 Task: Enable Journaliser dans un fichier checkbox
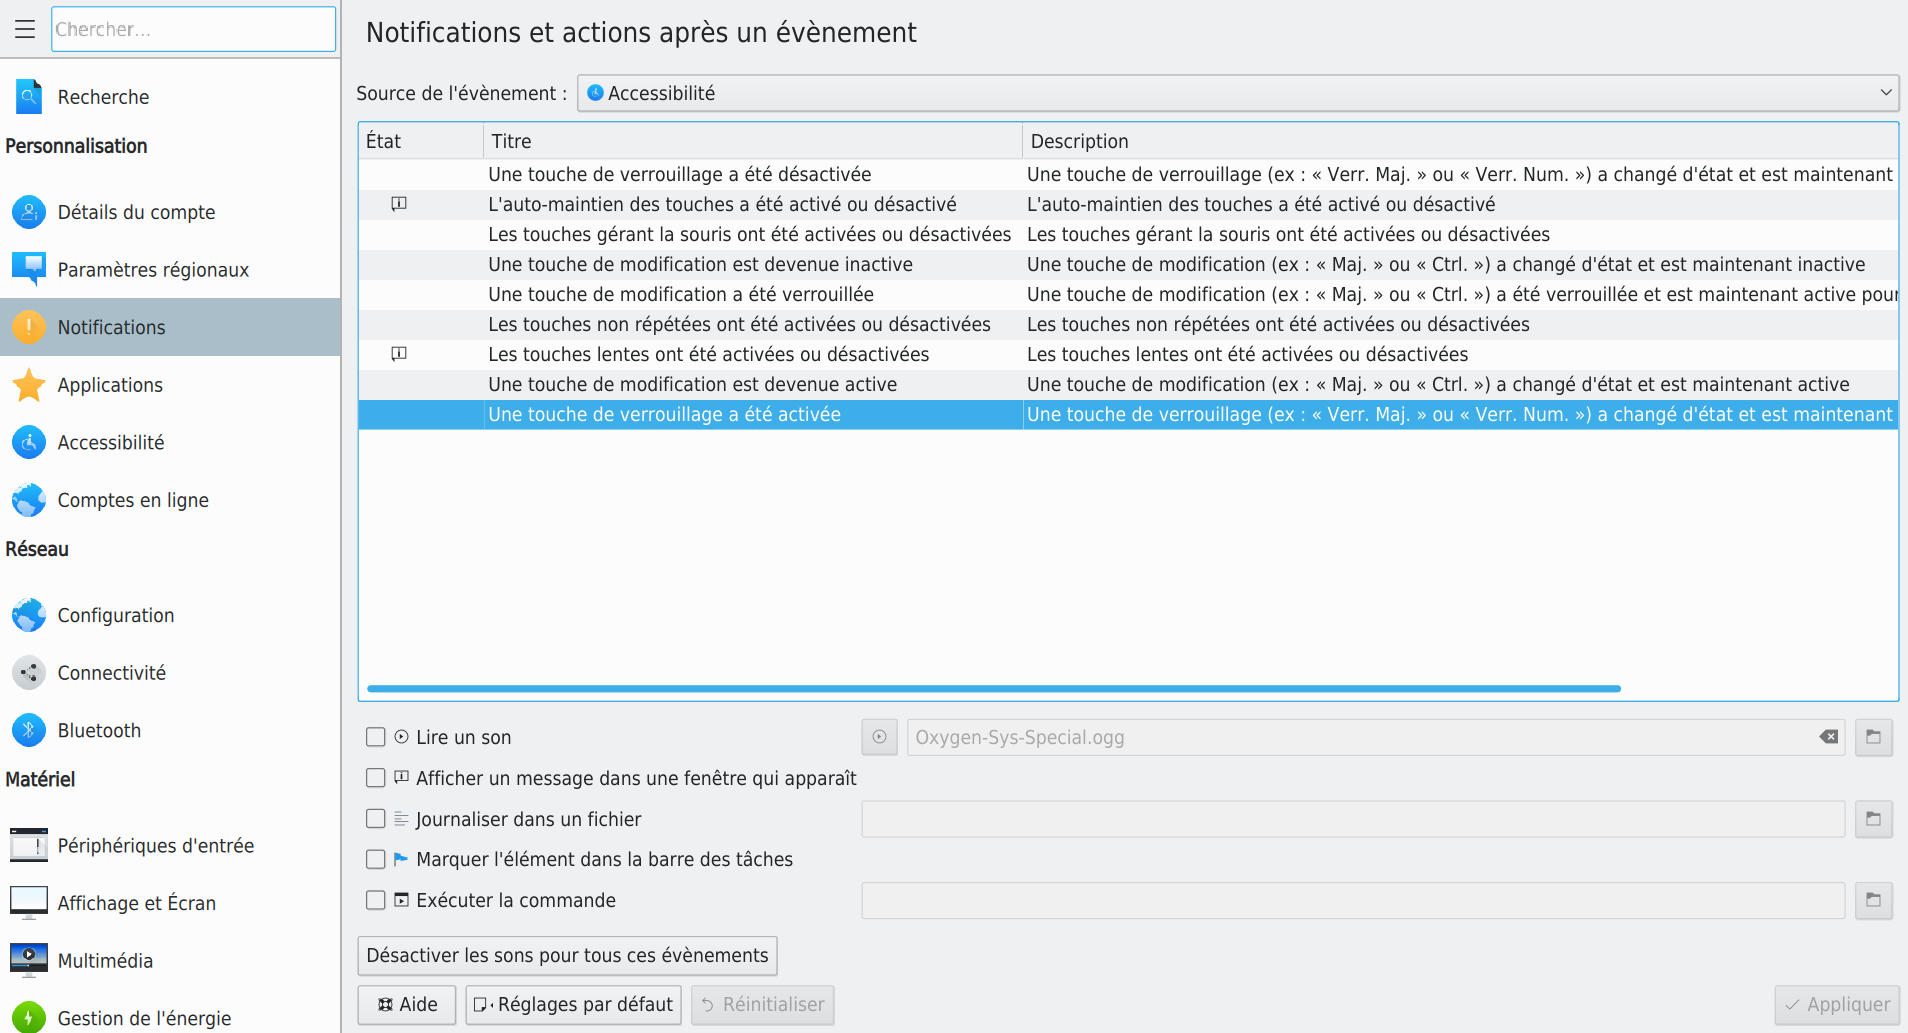click(376, 819)
